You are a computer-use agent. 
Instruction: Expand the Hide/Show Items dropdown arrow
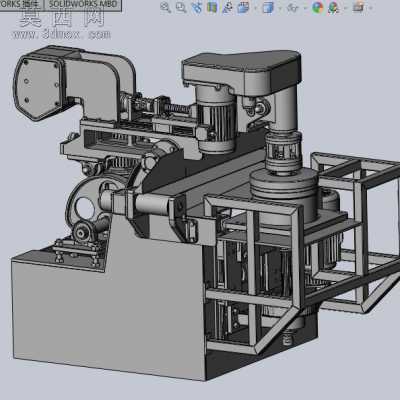coord(304,8)
